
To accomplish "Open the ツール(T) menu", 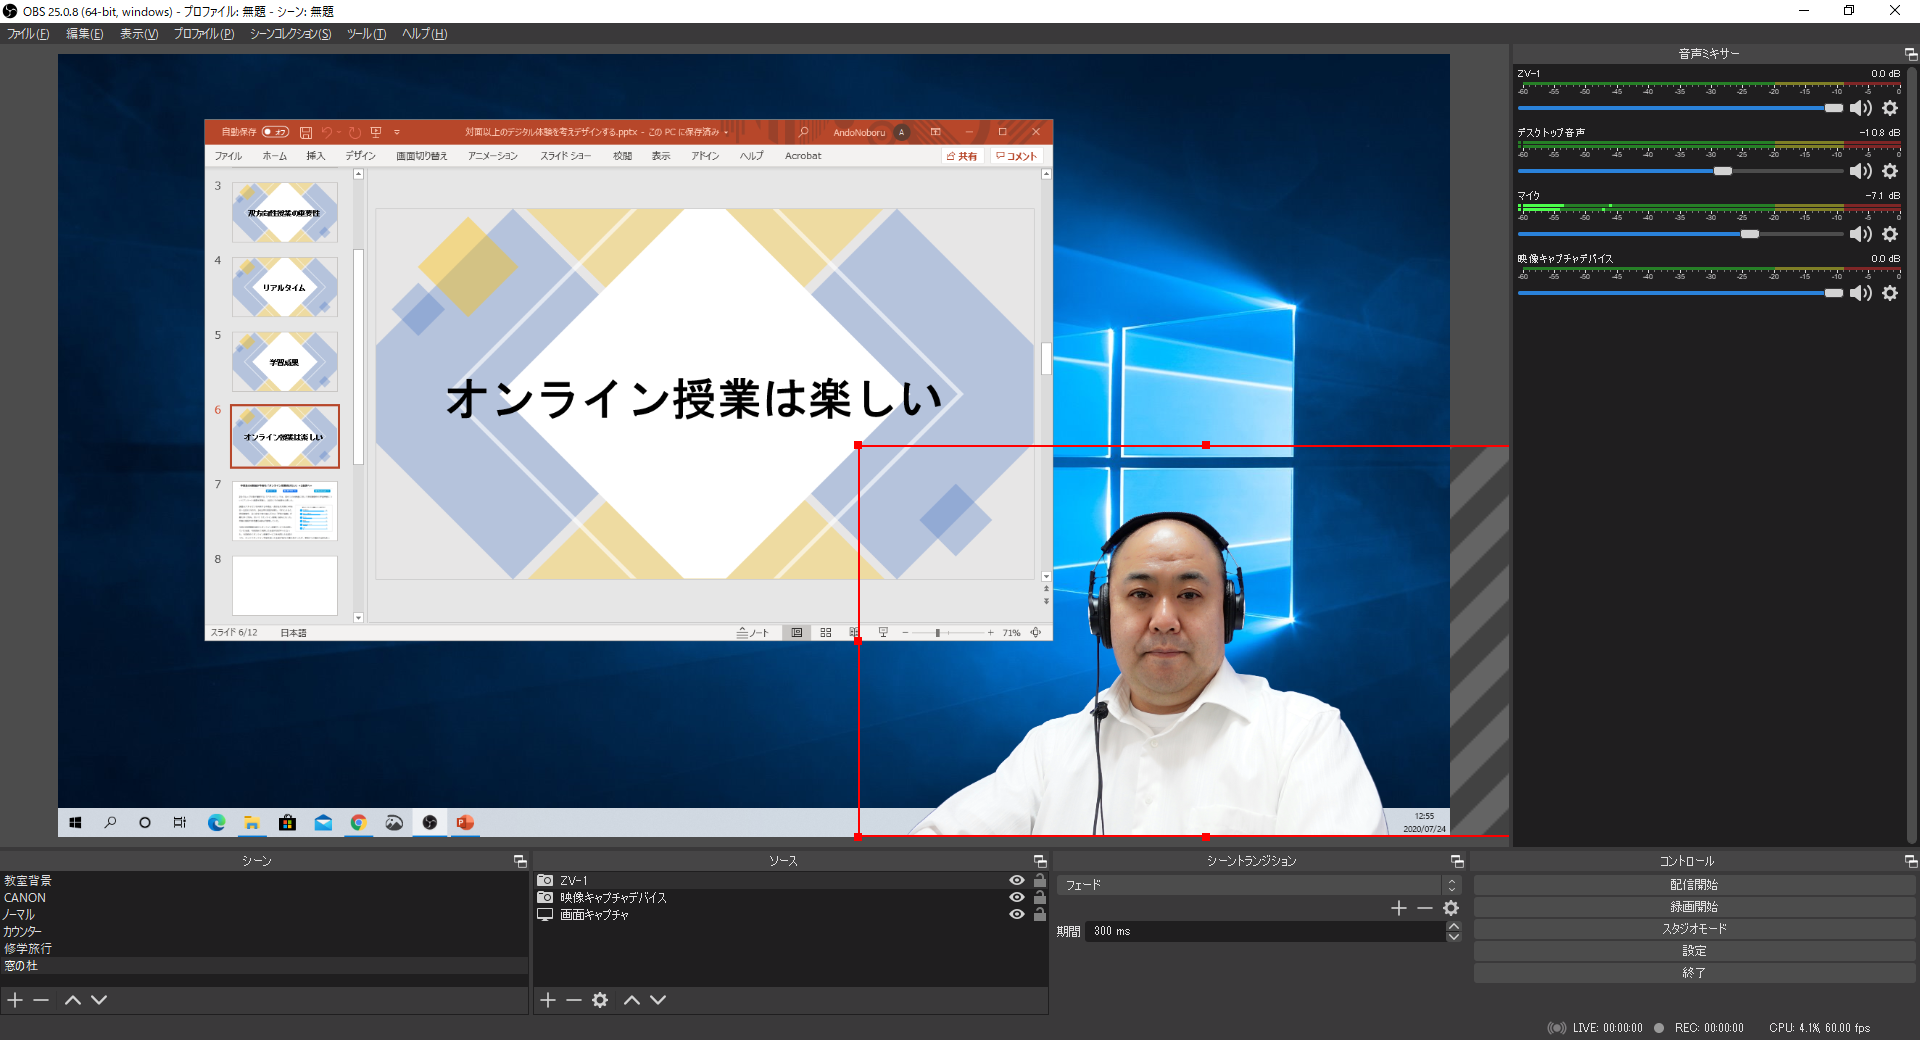I will pyautogui.click(x=366, y=34).
